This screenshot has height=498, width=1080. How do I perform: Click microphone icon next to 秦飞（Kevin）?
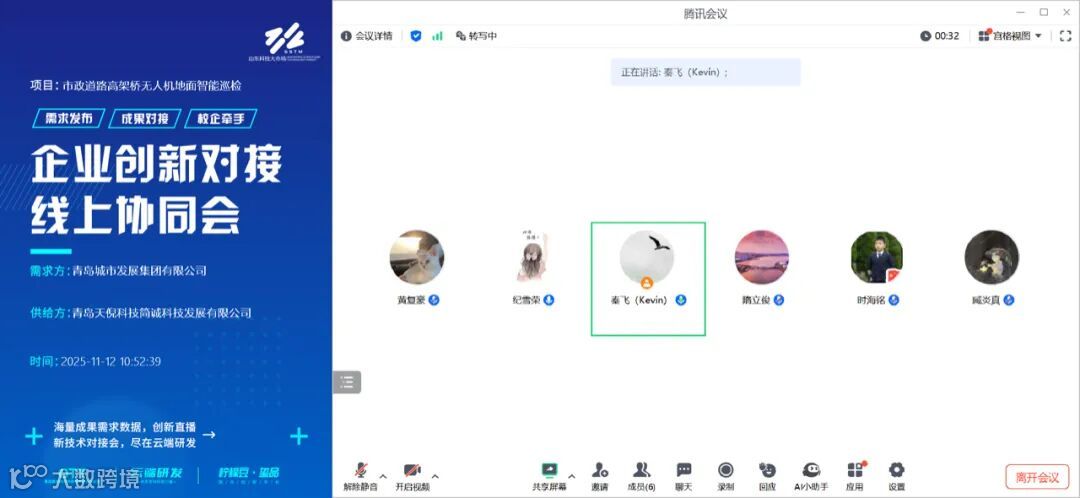(x=681, y=300)
